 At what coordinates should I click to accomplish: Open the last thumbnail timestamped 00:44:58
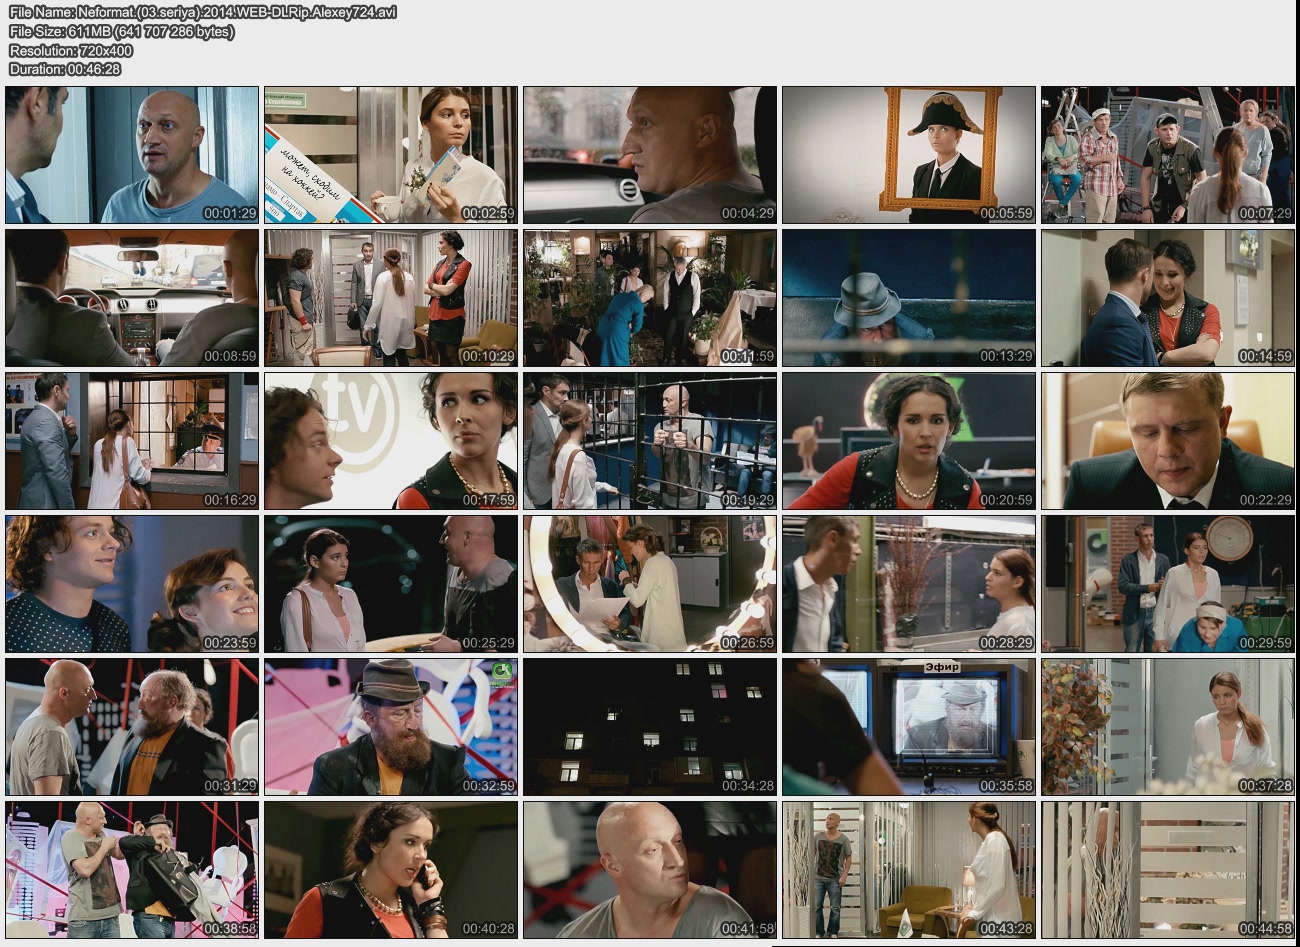[1167, 870]
